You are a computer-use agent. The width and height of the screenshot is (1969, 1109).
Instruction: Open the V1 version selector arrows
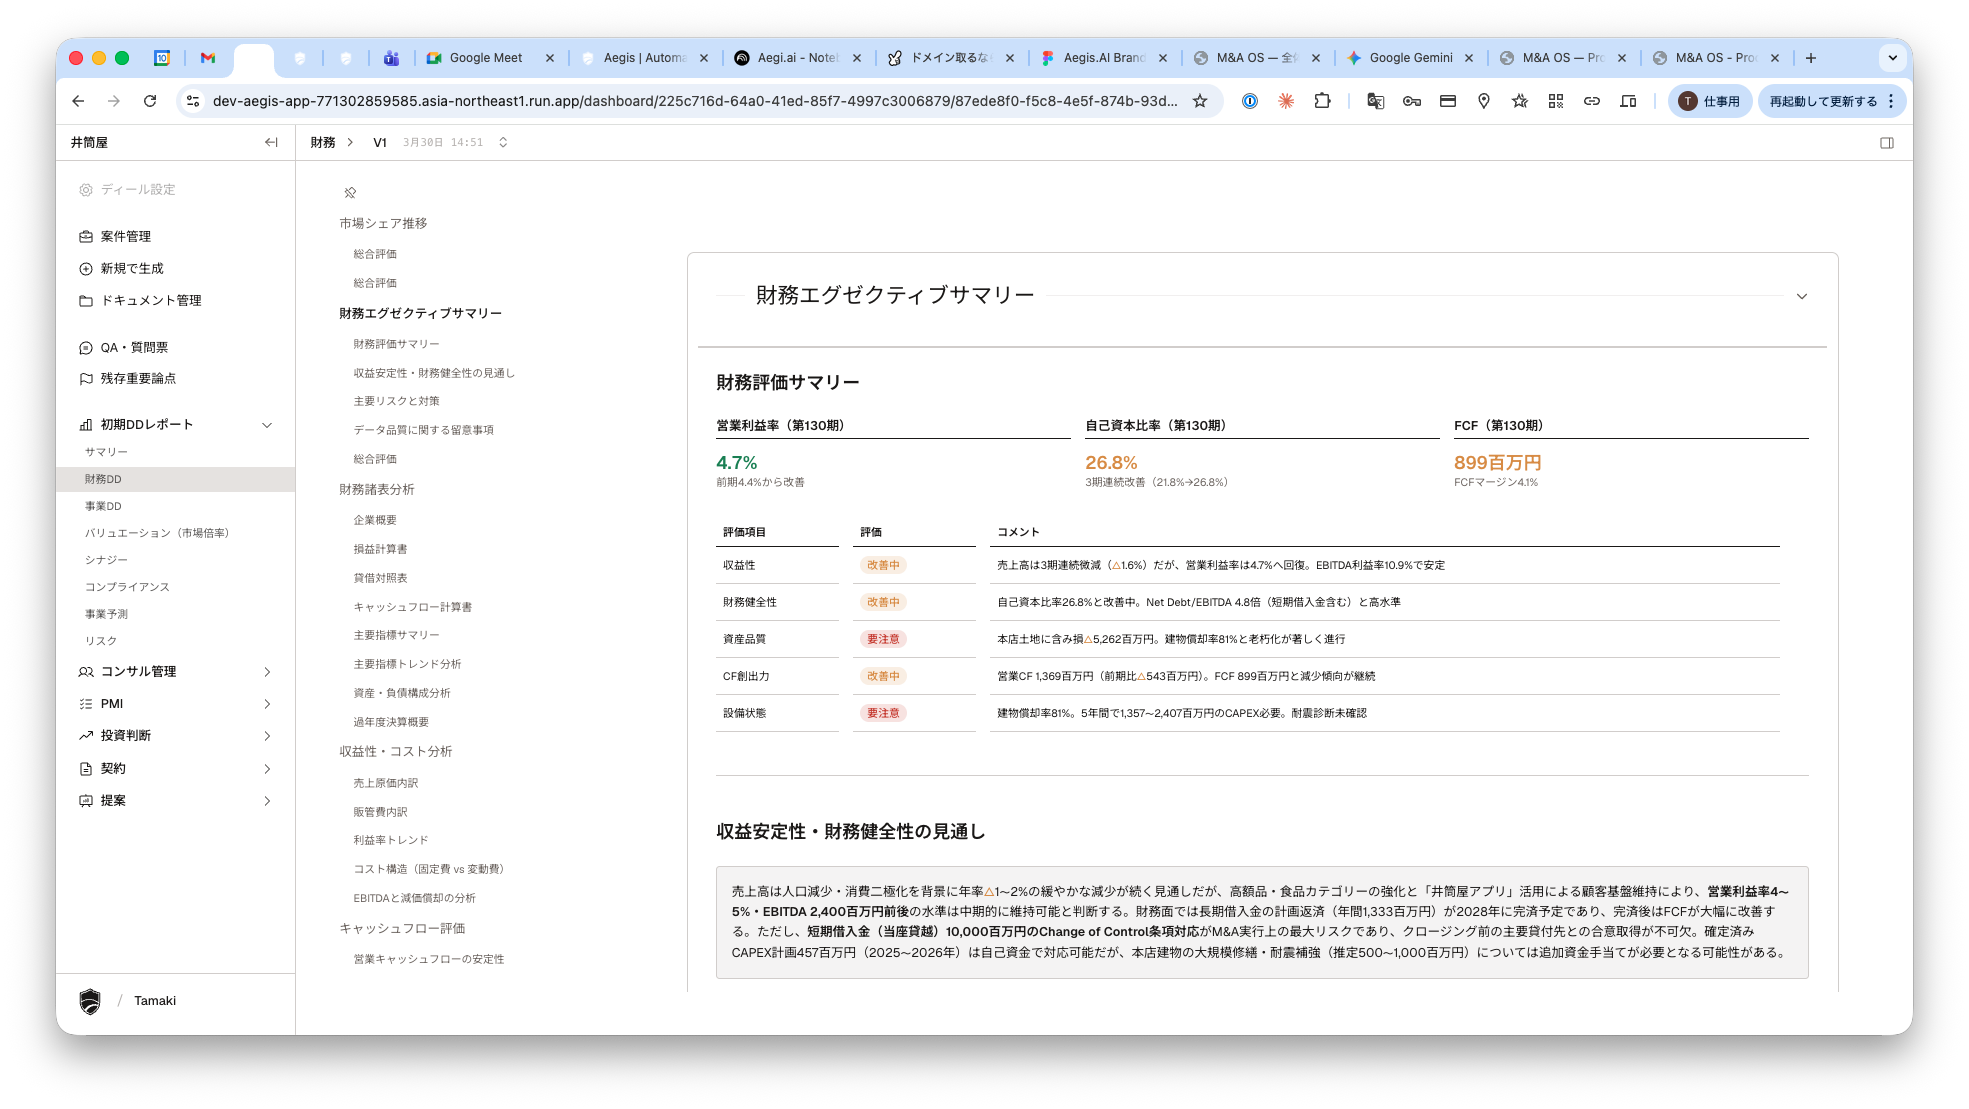coord(502,142)
